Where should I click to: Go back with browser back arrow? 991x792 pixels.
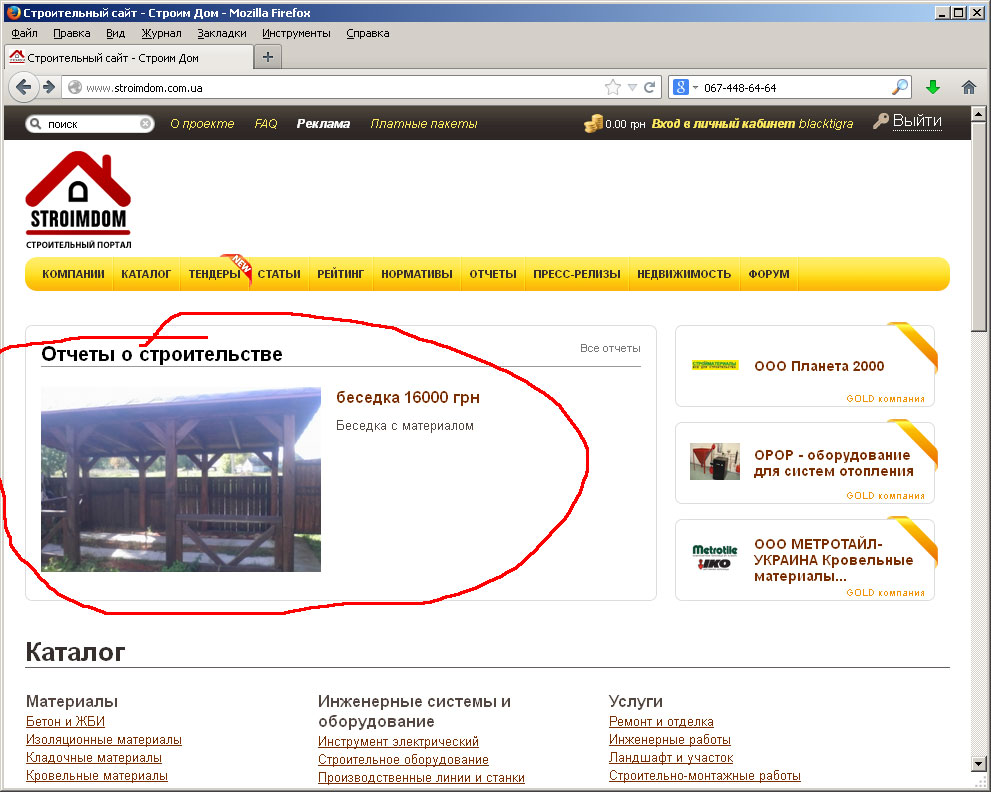click(x=23, y=87)
